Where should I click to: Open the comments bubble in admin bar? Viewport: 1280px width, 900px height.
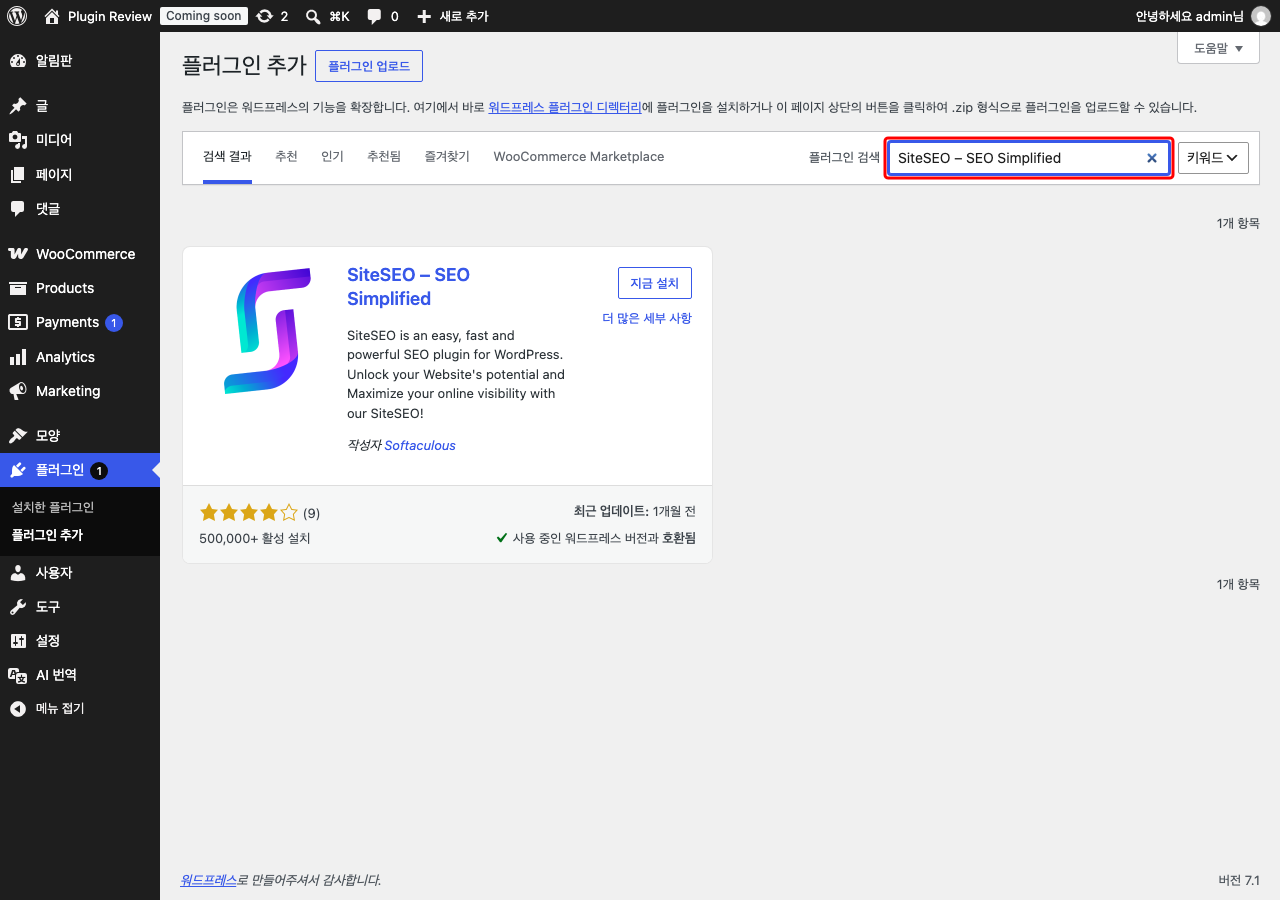pos(374,16)
